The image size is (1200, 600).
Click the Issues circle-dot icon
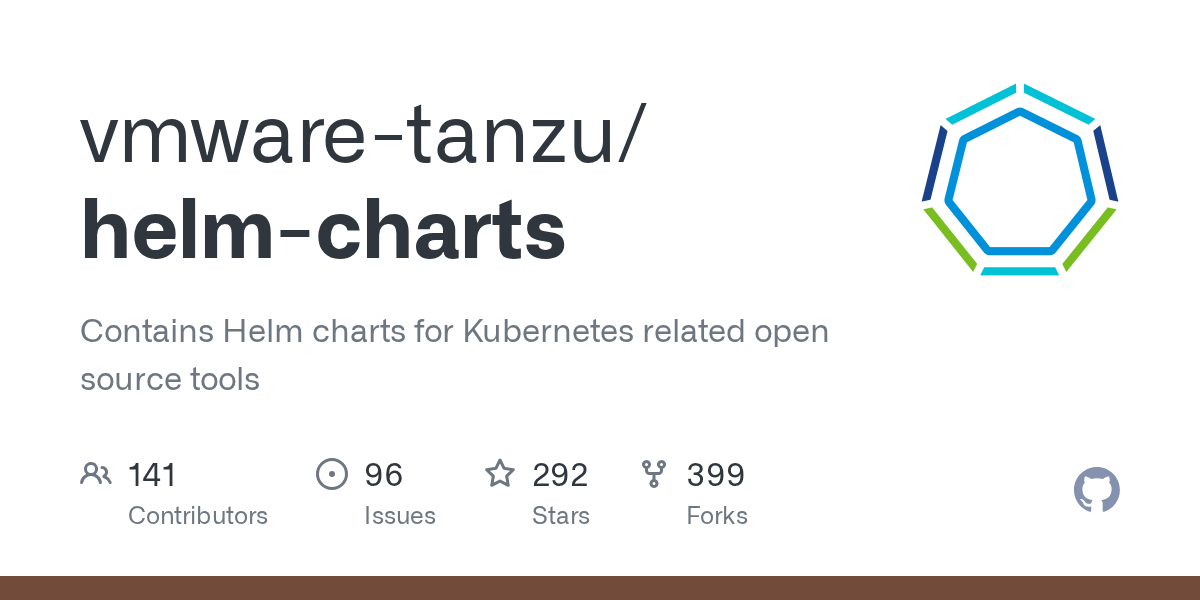pos(332,474)
